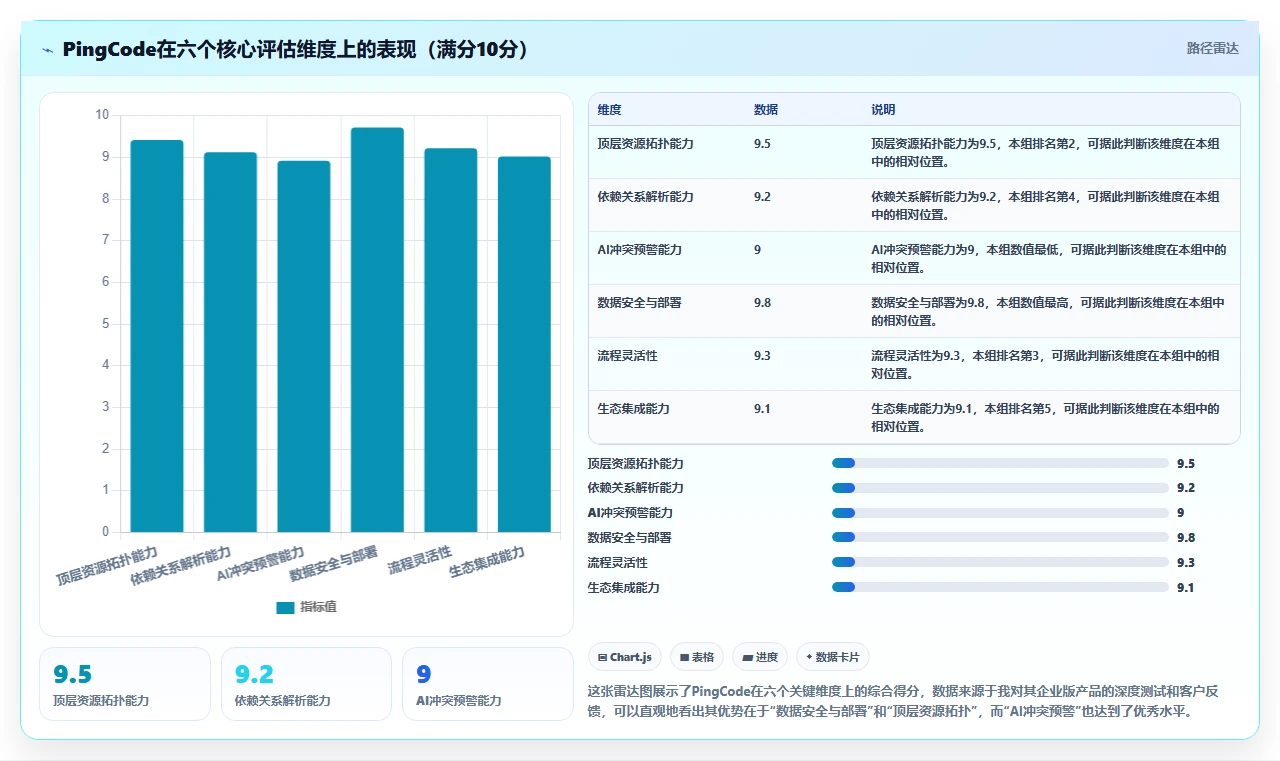The image size is (1280, 761).
Task: Toggle the 指标值 legend item
Action: [x=307, y=607]
